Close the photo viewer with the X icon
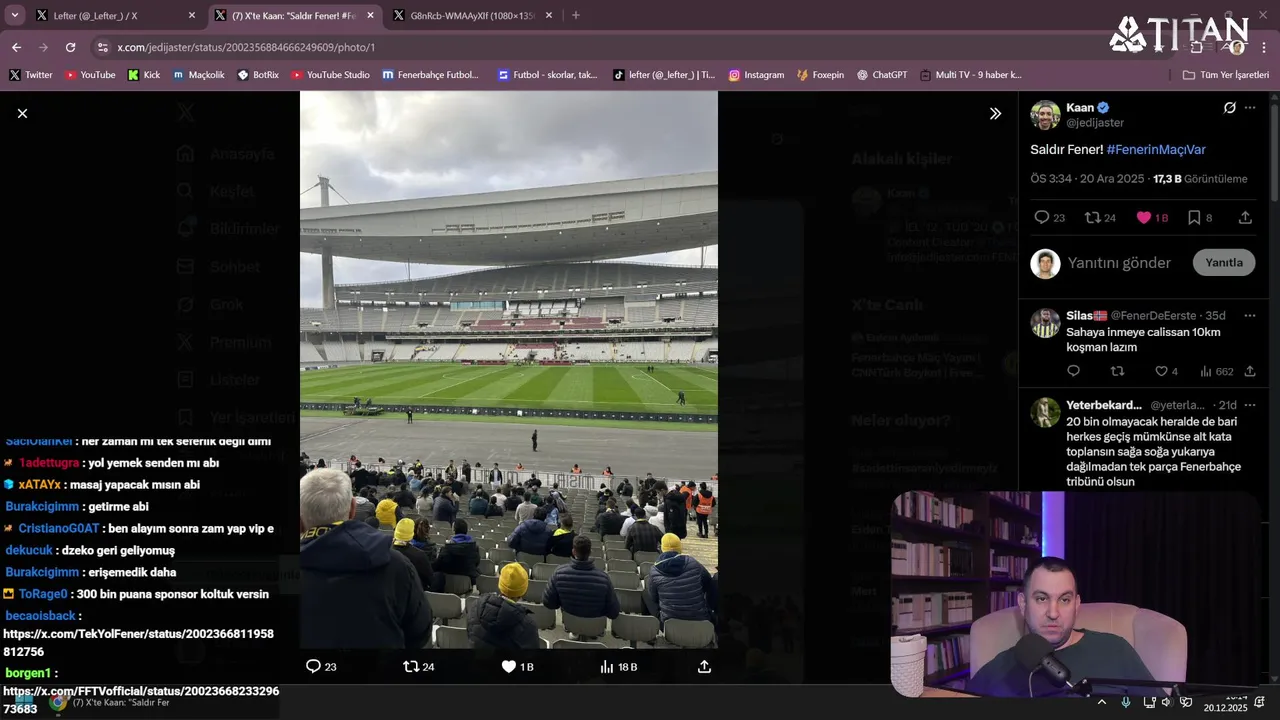 point(22,114)
